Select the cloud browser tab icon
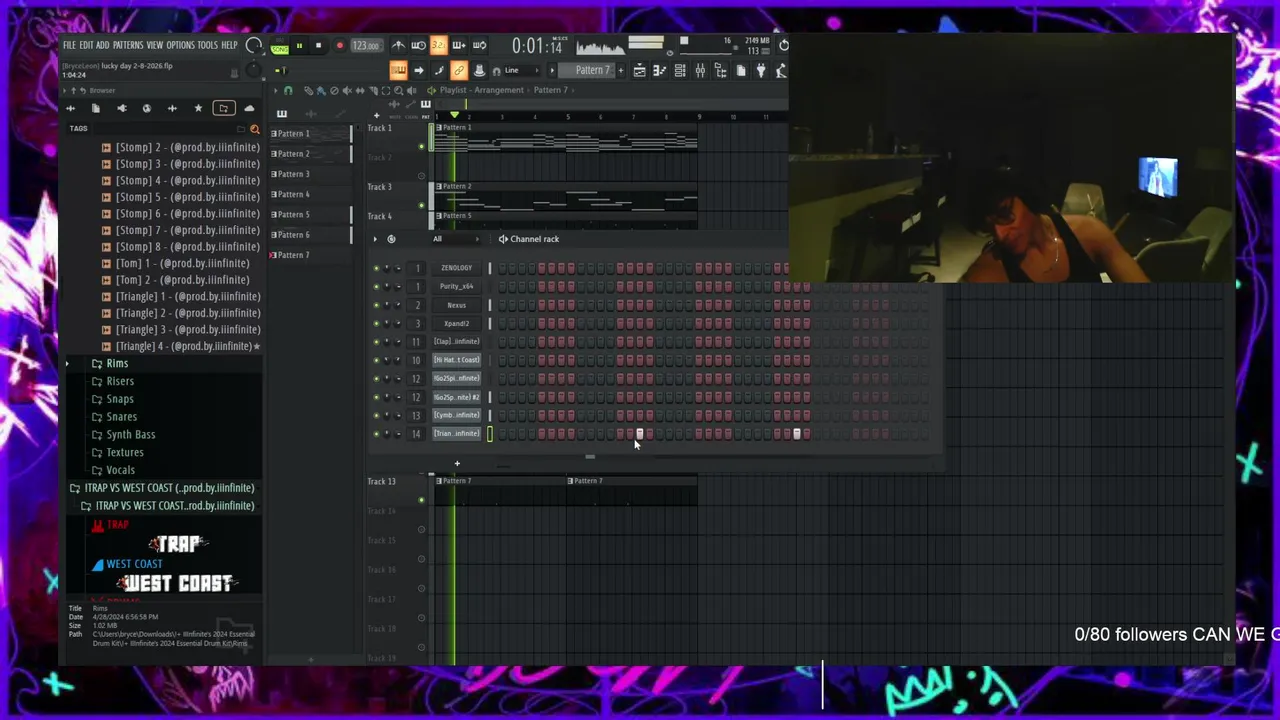The image size is (1280, 720). tap(249, 108)
